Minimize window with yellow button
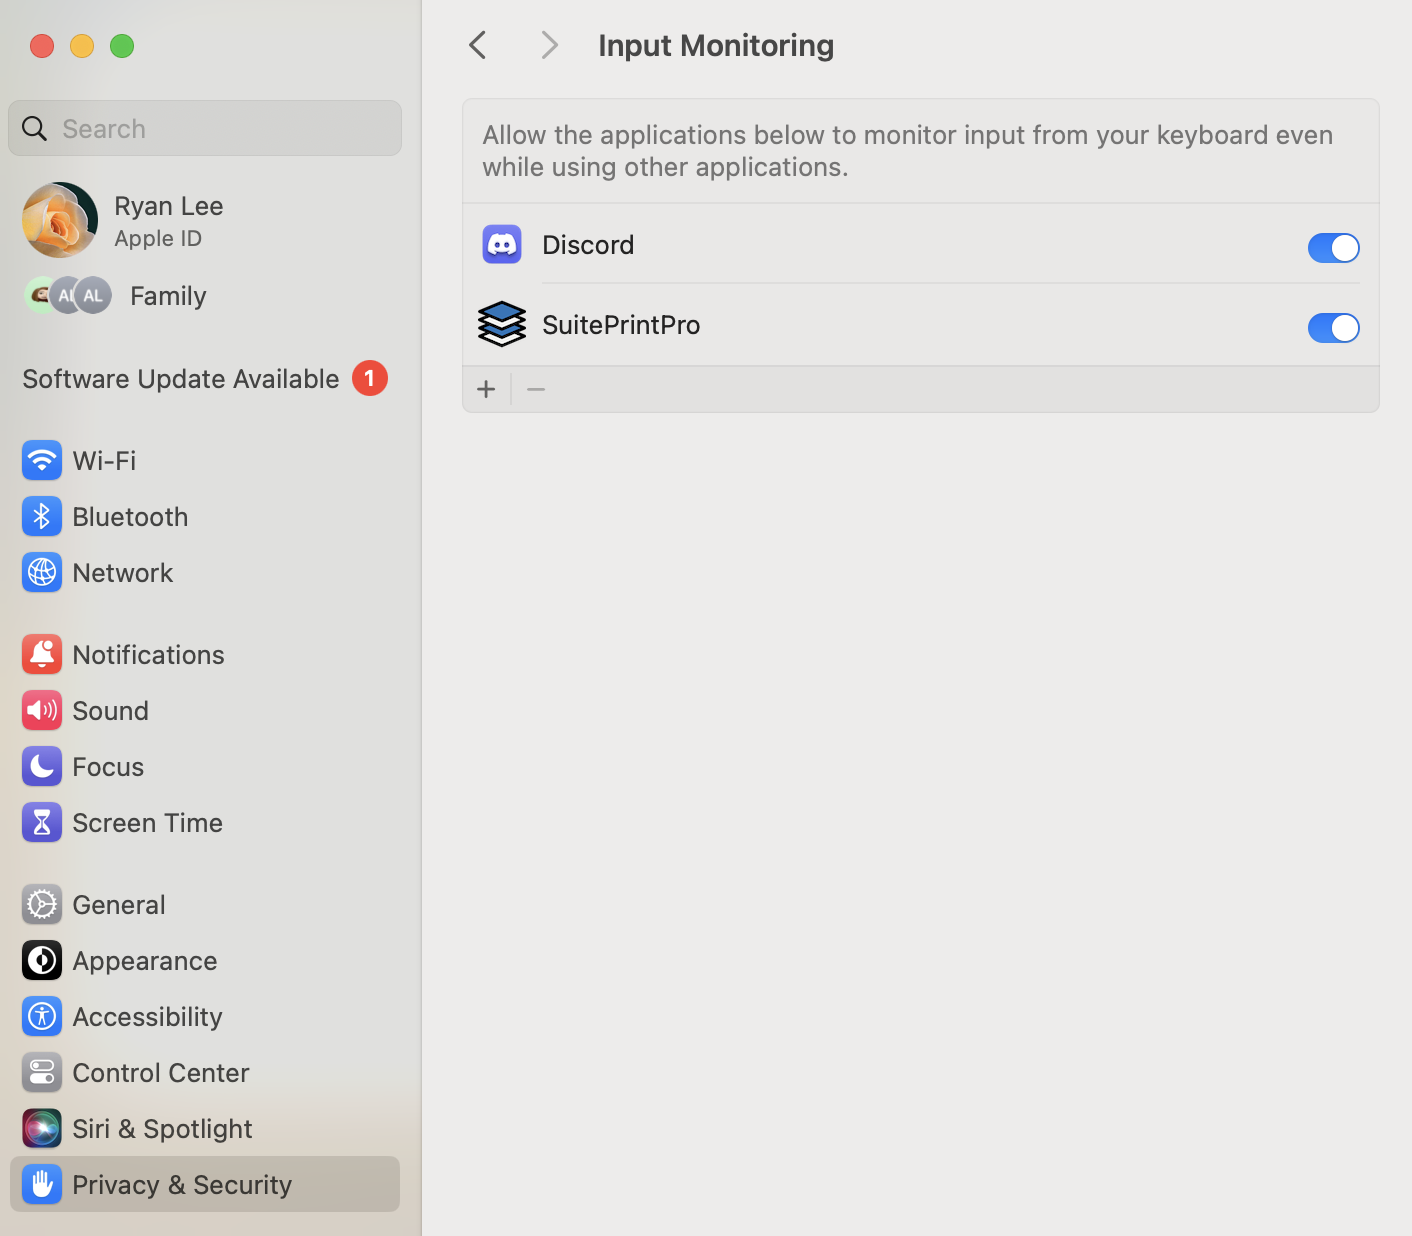Image resolution: width=1412 pixels, height=1236 pixels. pos(82,46)
